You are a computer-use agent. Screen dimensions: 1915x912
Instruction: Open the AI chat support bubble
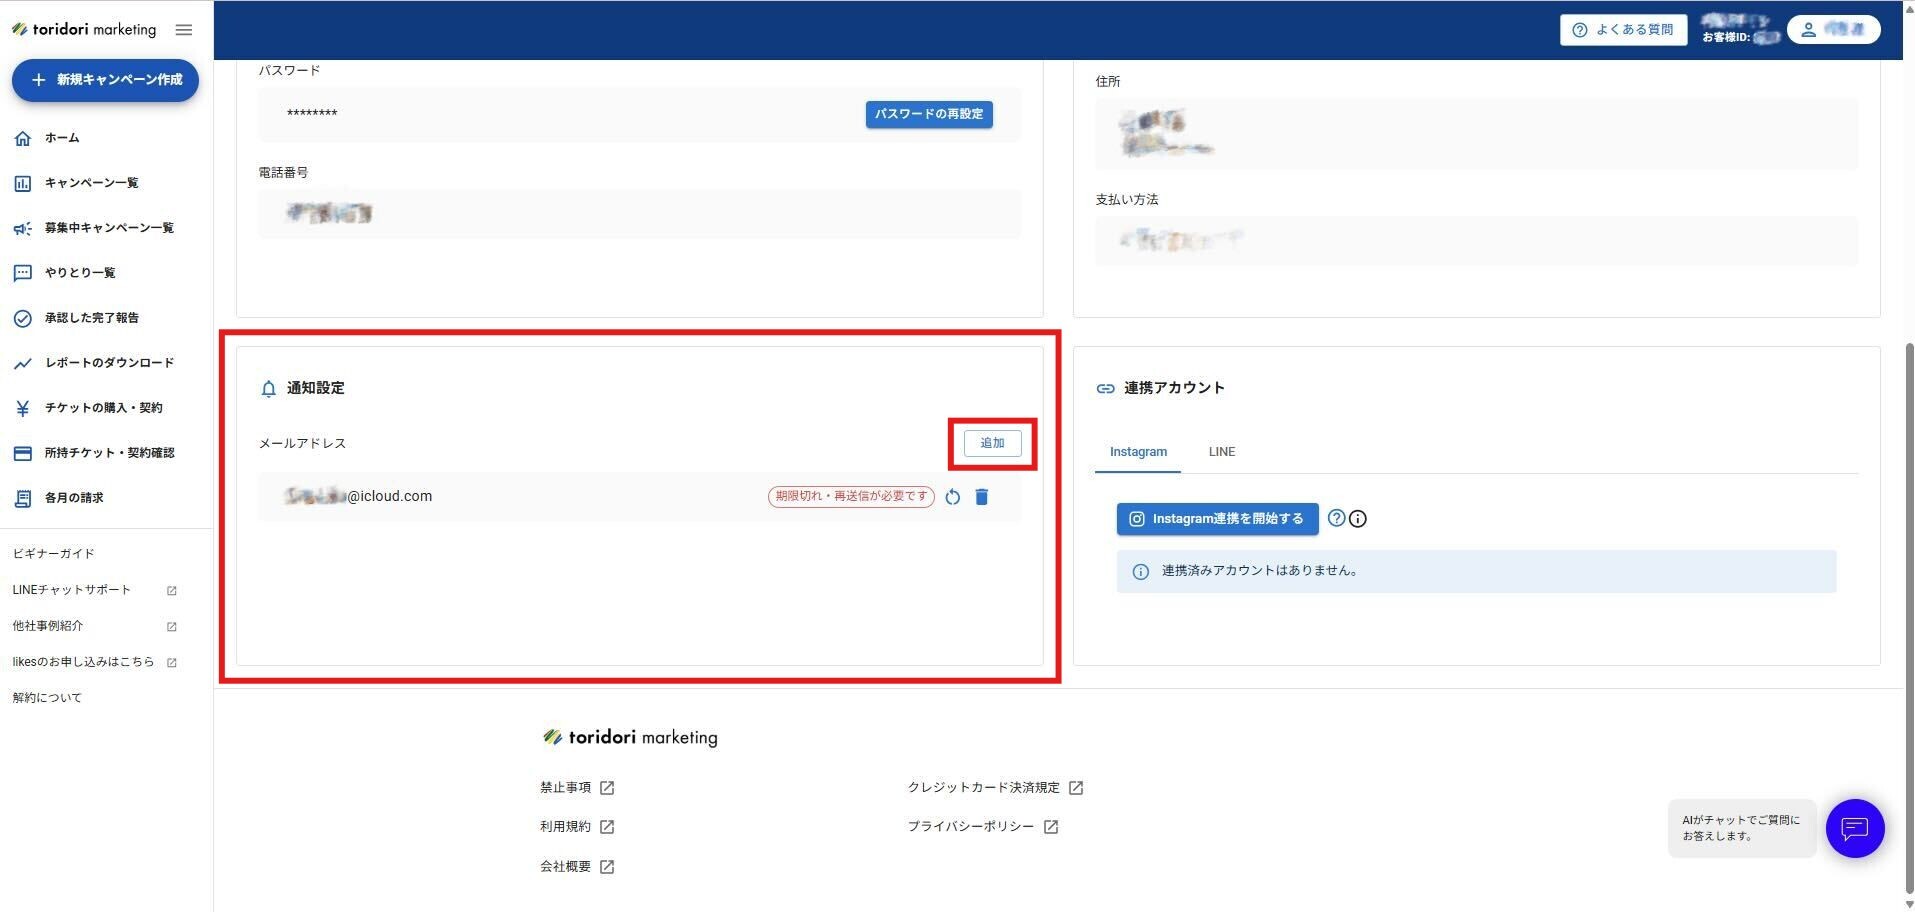(x=1854, y=828)
